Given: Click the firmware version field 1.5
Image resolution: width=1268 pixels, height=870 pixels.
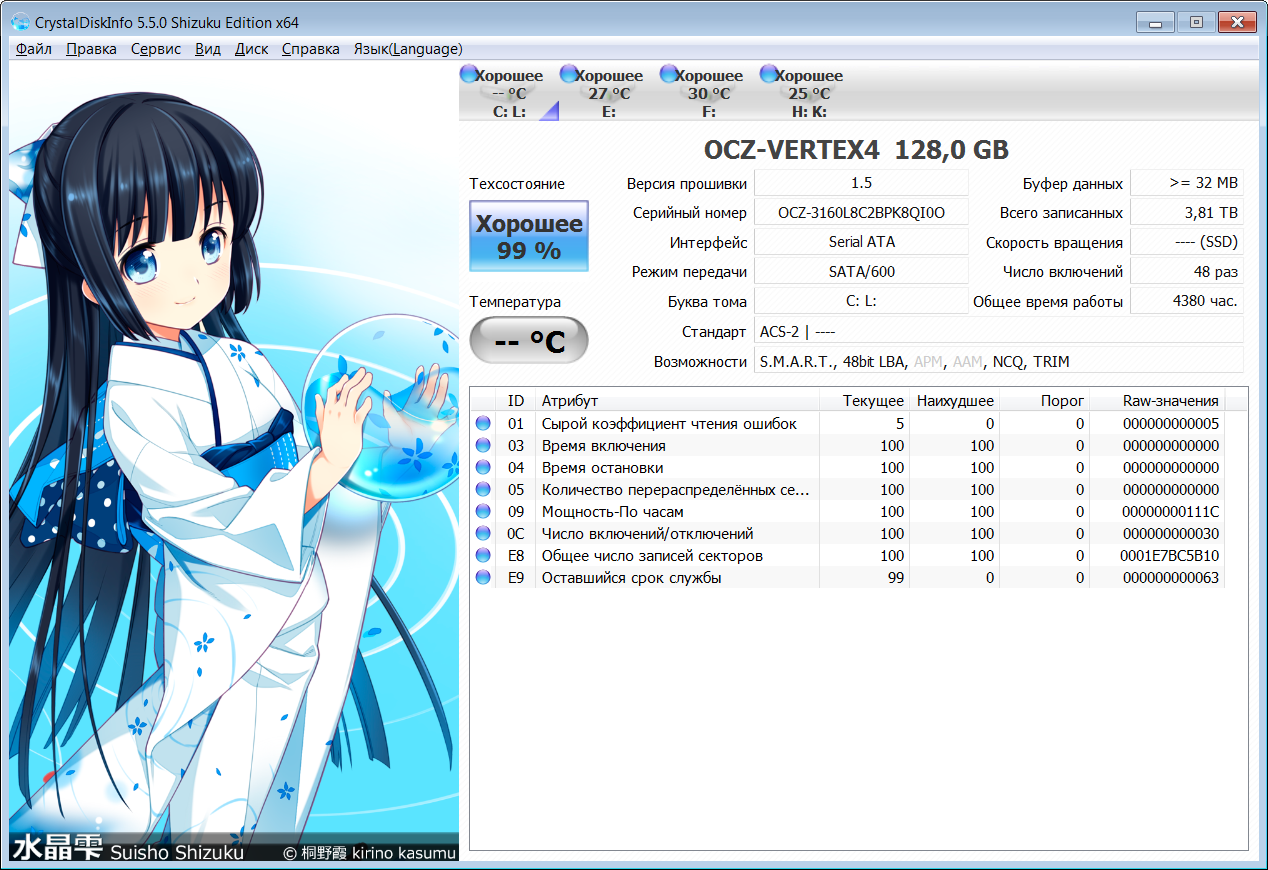Looking at the screenshot, I should pyautogui.click(x=861, y=183).
